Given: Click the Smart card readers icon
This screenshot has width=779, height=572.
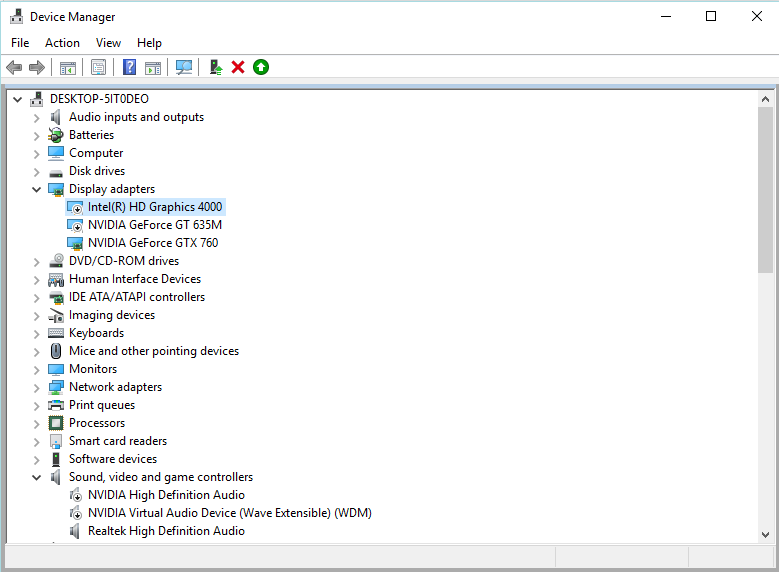Looking at the screenshot, I should tap(56, 441).
